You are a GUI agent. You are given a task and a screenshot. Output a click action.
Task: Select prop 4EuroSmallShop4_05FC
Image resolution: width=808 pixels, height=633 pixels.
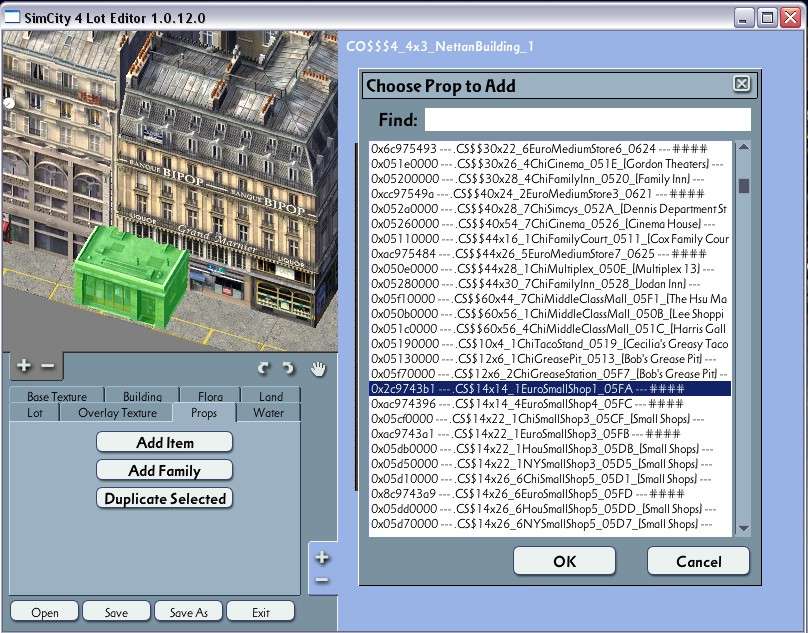pos(550,404)
